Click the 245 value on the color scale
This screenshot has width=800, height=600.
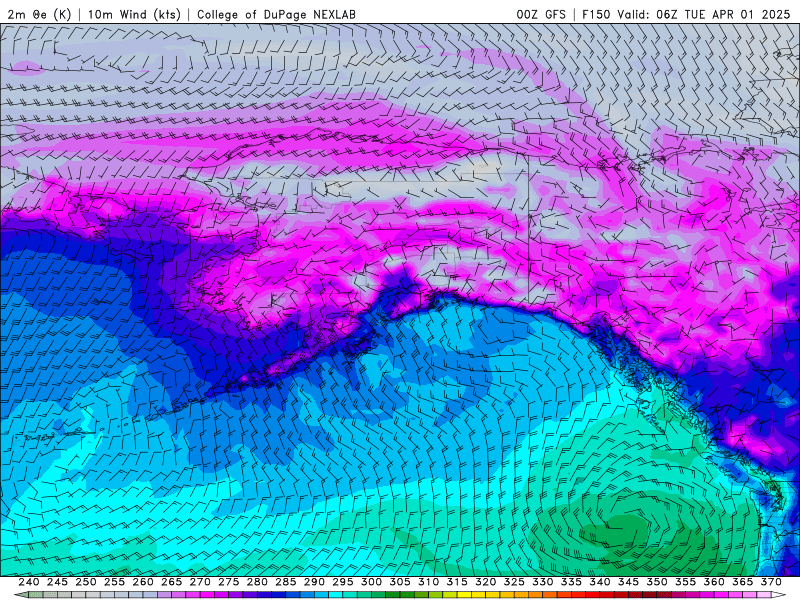coord(57,582)
